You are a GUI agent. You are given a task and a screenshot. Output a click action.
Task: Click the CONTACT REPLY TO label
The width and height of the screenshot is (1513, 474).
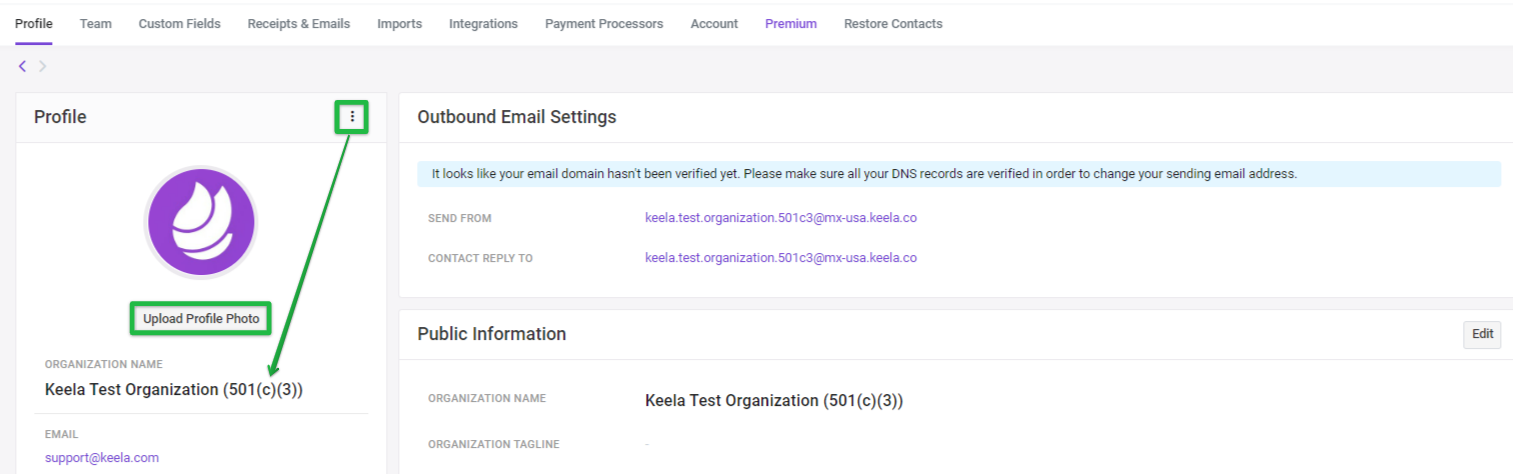coord(480,258)
